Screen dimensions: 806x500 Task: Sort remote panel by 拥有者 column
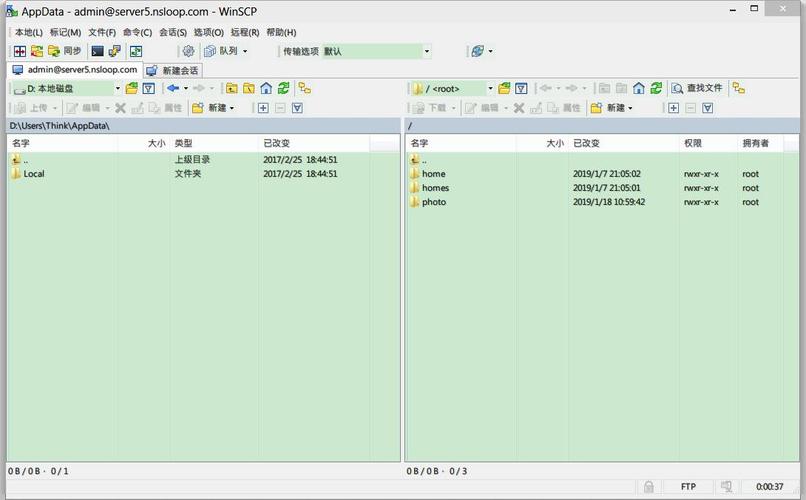[760, 143]
